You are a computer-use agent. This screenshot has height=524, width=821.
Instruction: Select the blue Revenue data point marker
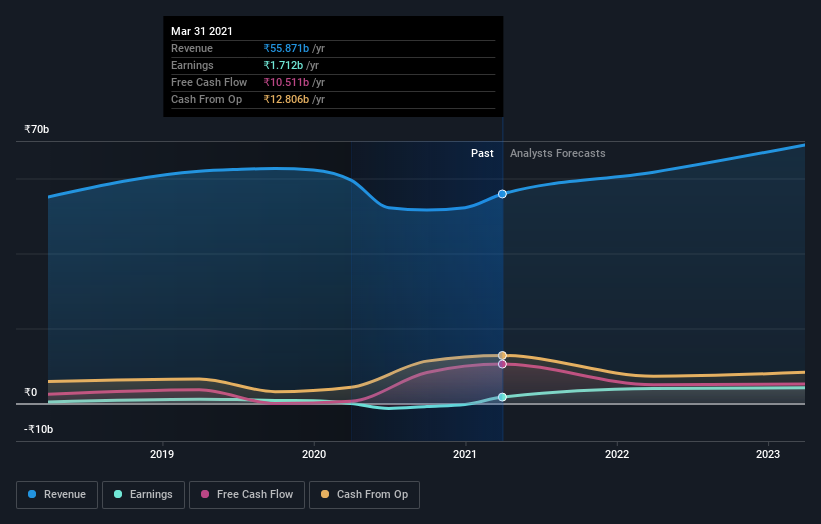point(502,194)
